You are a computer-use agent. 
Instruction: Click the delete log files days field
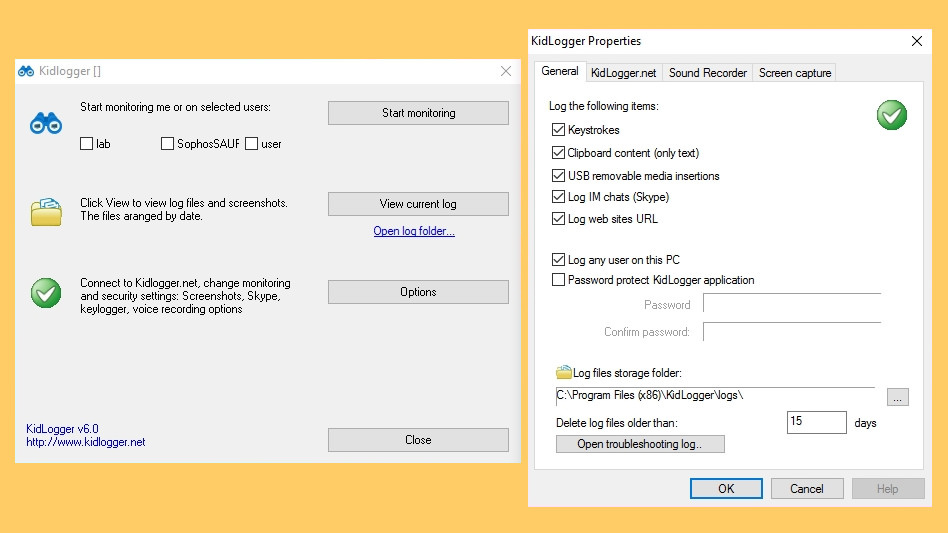click(x=816, y=422)
